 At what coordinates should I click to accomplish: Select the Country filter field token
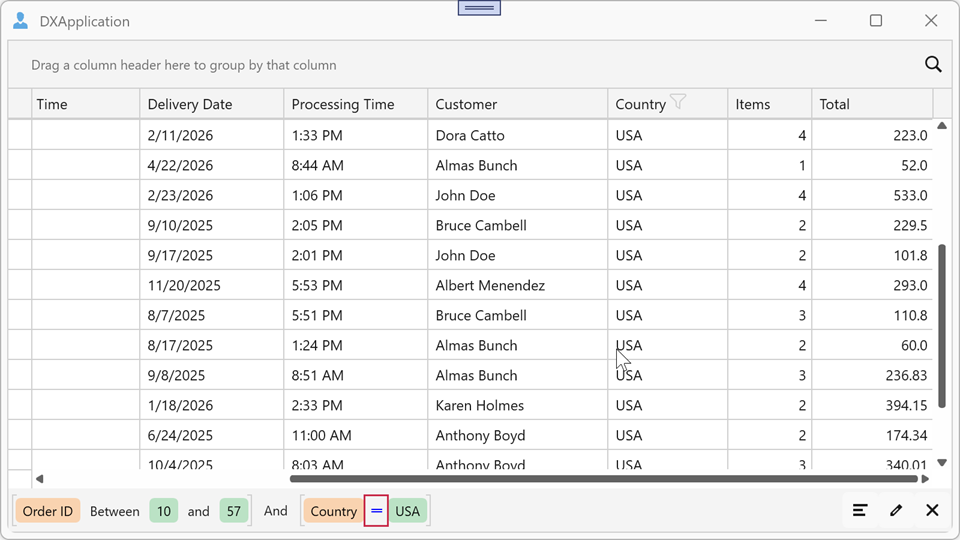click(x=333, y=511)
